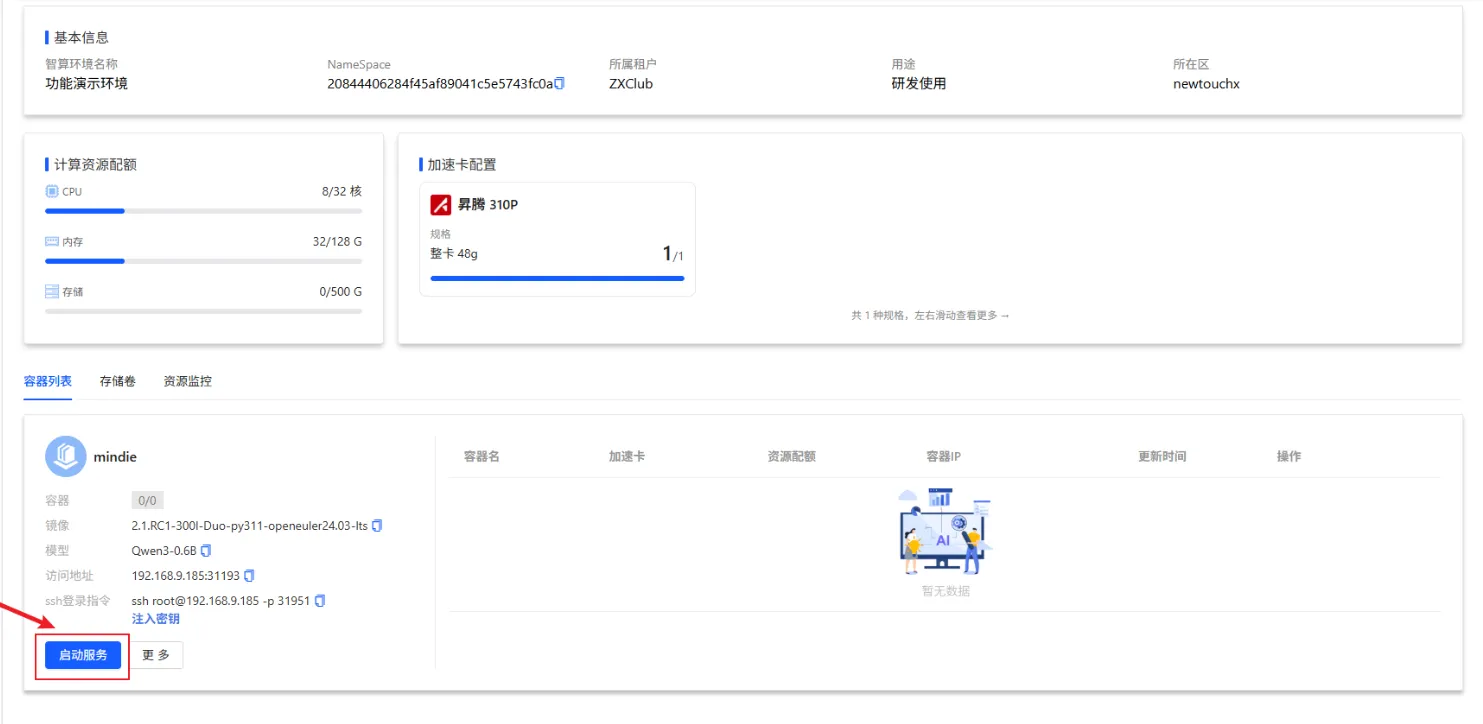Click the 共 1 种规格 hint text

coord(930,315)
